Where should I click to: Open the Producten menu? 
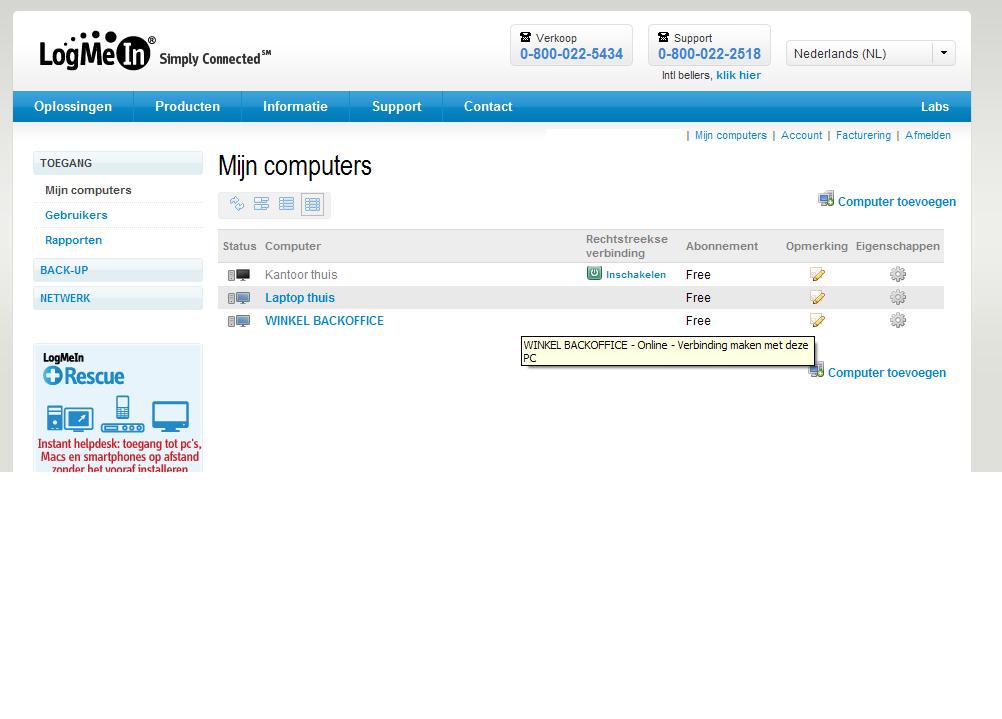187,107
